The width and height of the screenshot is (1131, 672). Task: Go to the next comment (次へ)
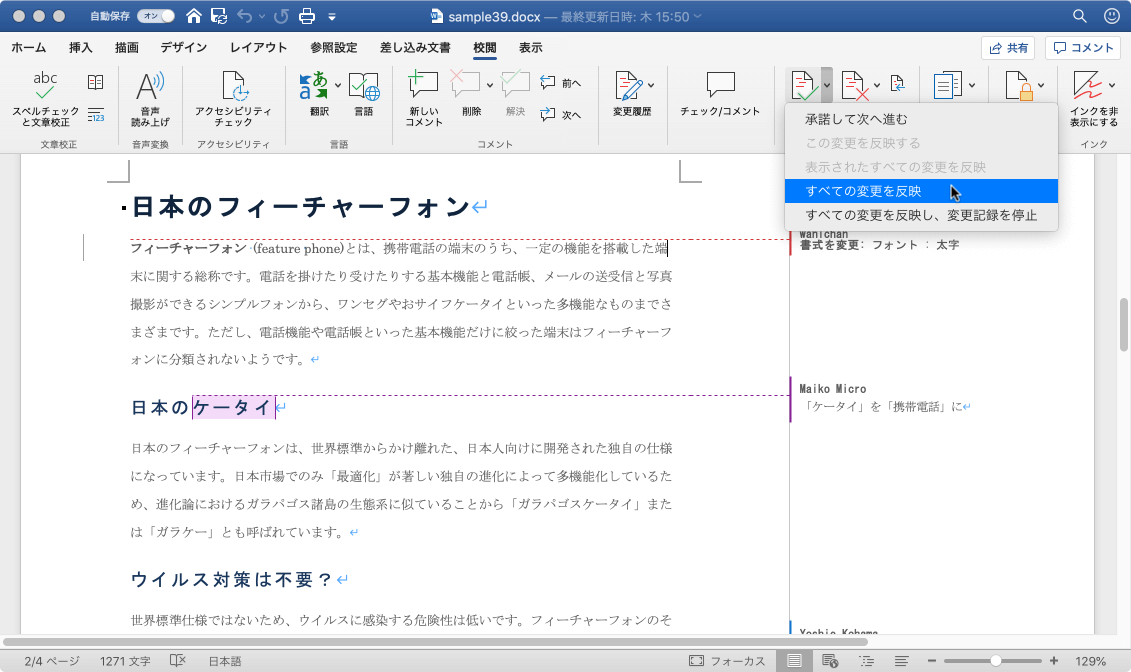[561, 115]
